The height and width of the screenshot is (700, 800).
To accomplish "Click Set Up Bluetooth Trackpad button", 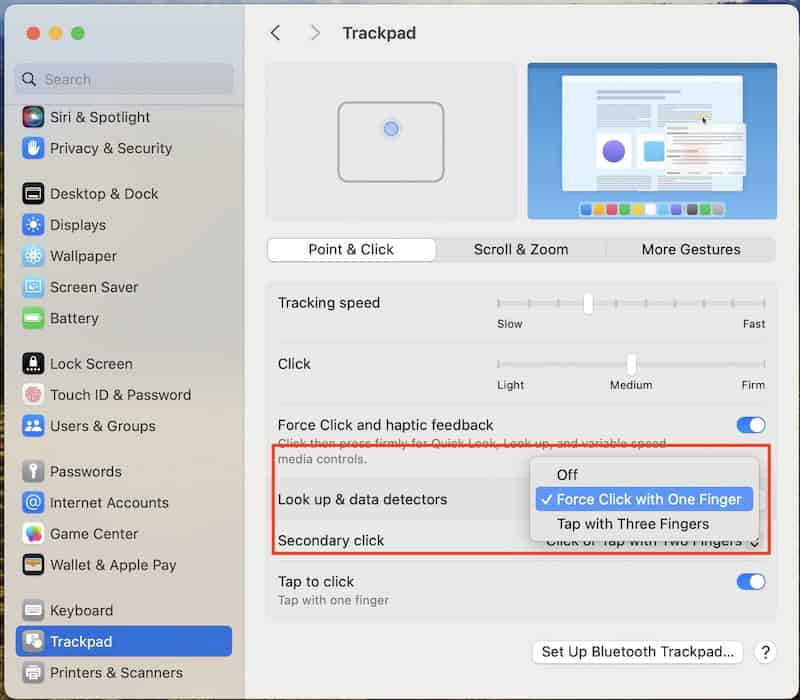I will point(637,652).
